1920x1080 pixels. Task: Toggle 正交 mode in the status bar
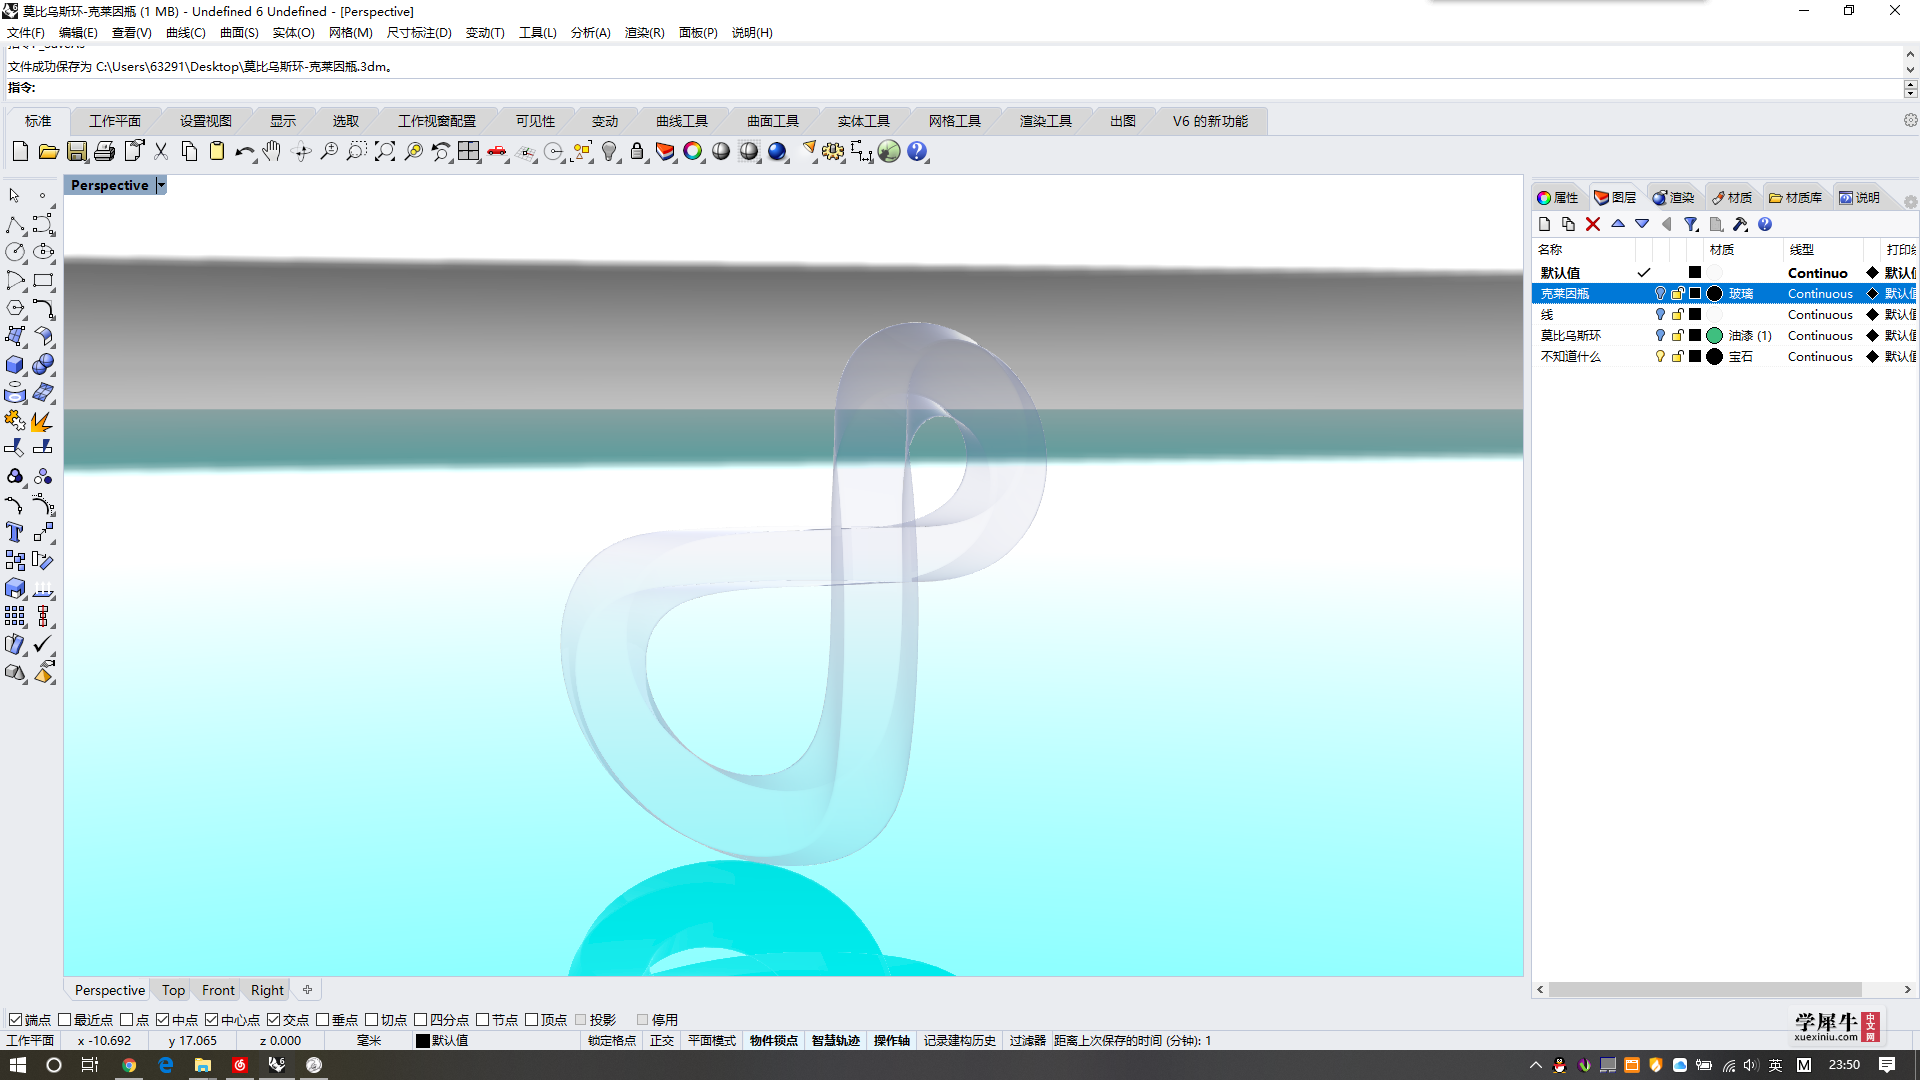pos(662,1041)
